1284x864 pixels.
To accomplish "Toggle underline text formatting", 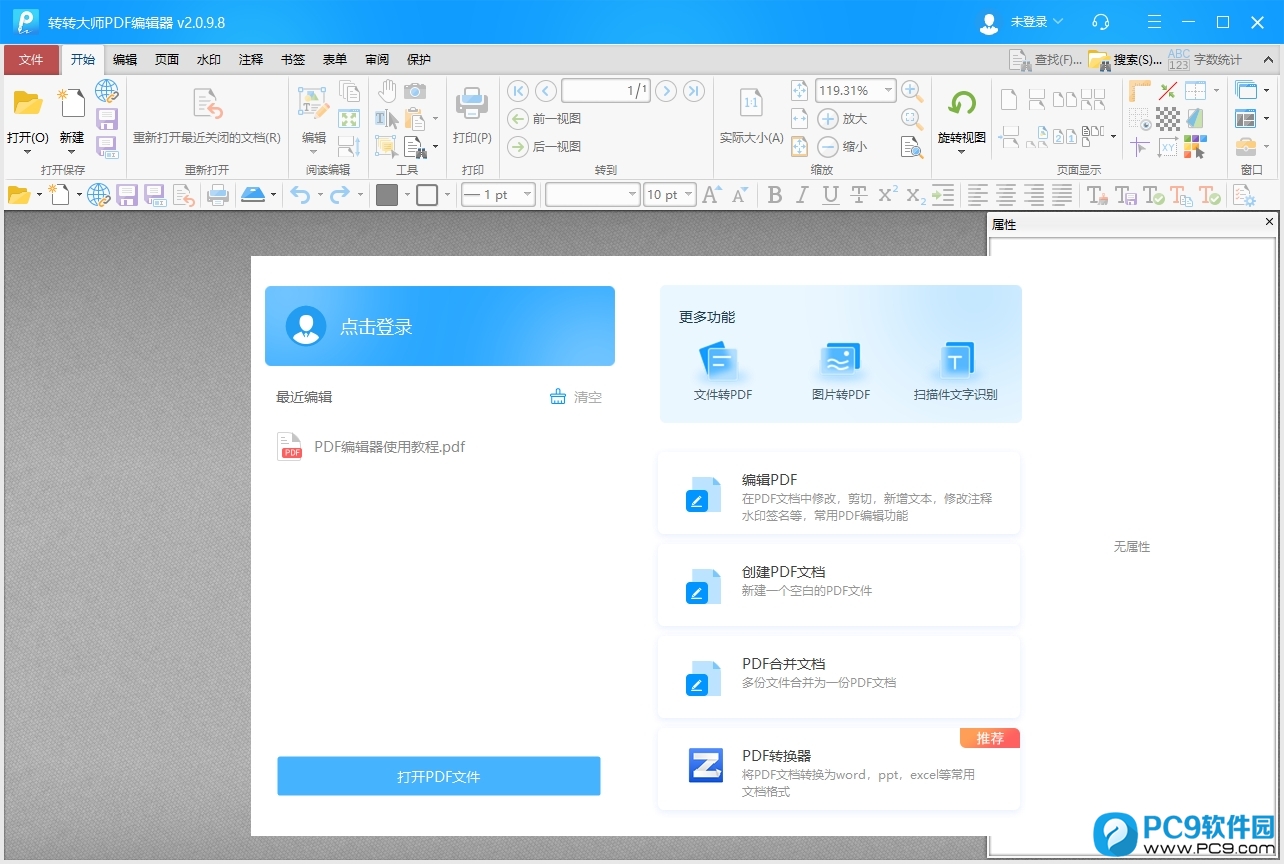I will (x=830, y=195).
